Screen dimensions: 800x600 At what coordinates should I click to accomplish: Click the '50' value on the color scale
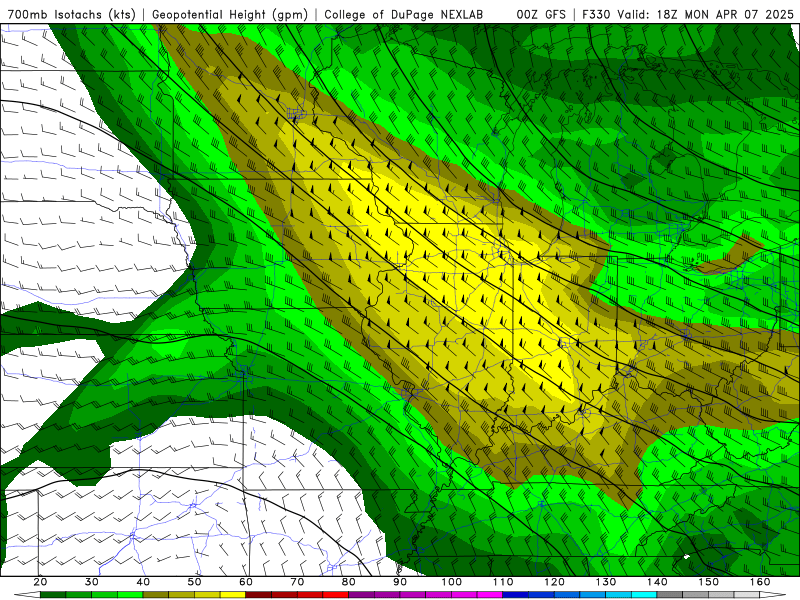(194, 582)
